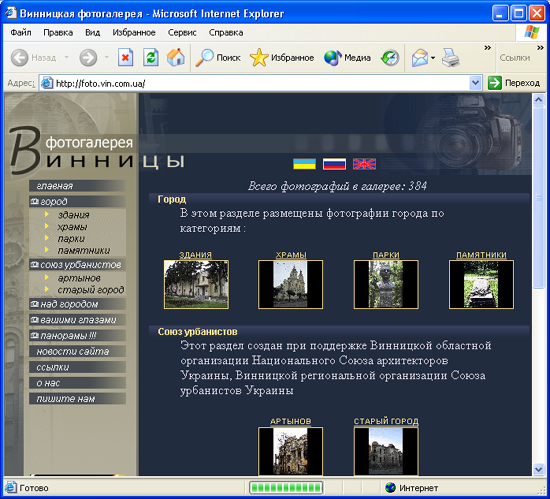Image resolution: width=550 pixels, height=499 pixels.
Task: Open Forward button history dropdown arrow
Action: pyautogui.click(x=106, y=57)
